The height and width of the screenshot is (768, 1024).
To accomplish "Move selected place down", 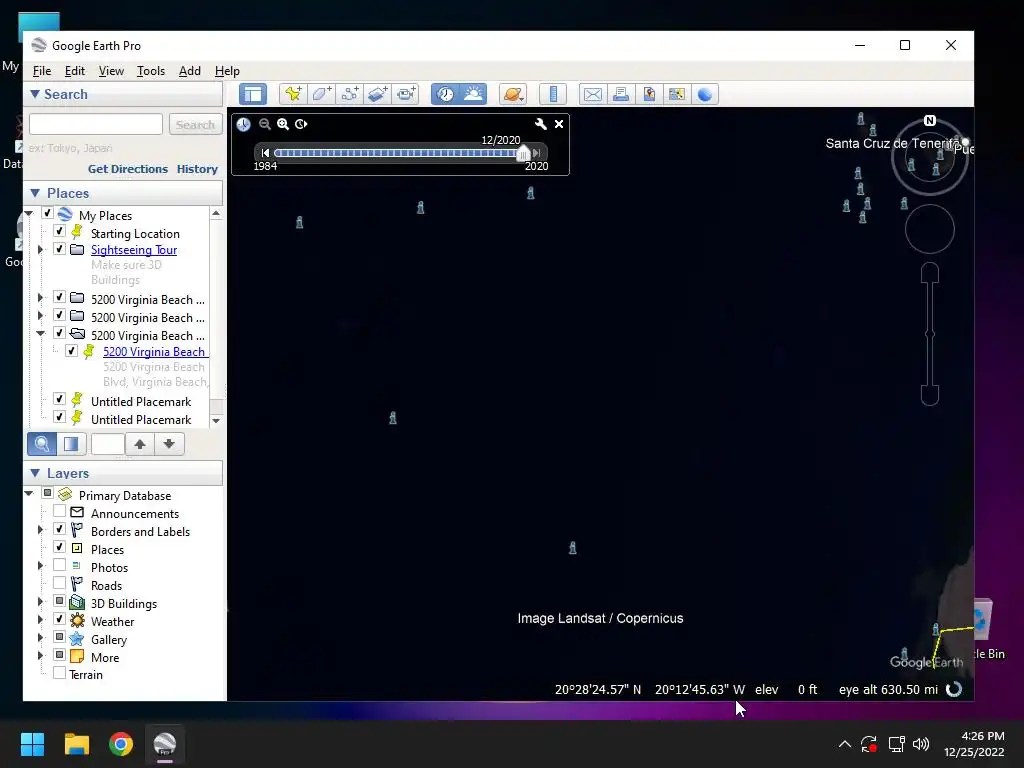I will 169,444.
